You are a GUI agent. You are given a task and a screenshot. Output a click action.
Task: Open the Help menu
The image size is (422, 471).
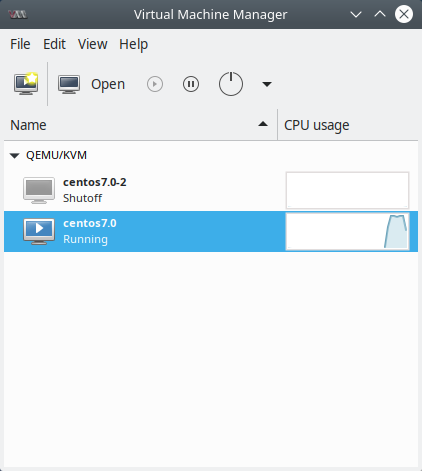[x=133, y=44]
